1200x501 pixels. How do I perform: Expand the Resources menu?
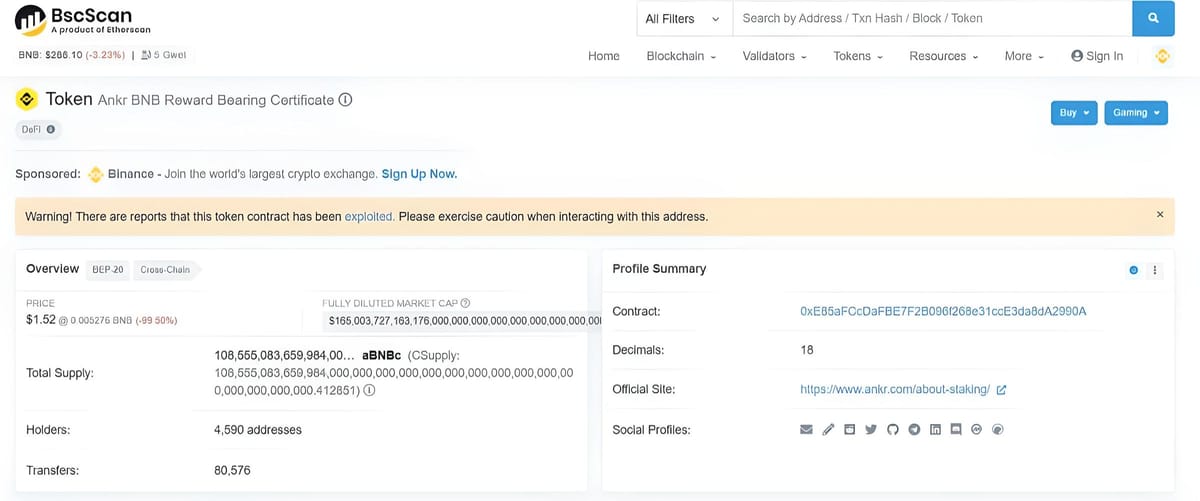pyautogui.click(x=943, y=56)
